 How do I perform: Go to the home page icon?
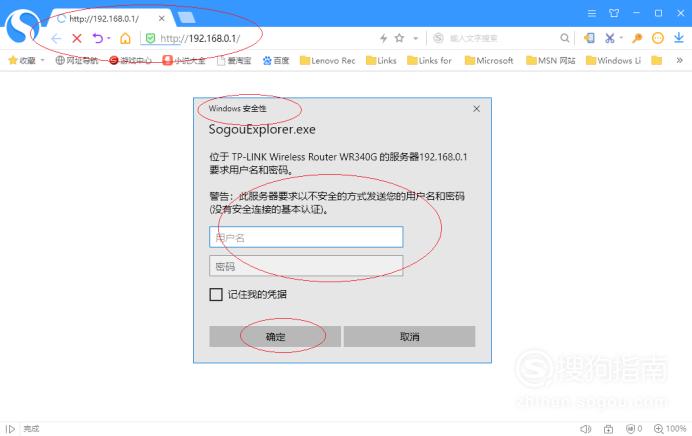point(125,38)
